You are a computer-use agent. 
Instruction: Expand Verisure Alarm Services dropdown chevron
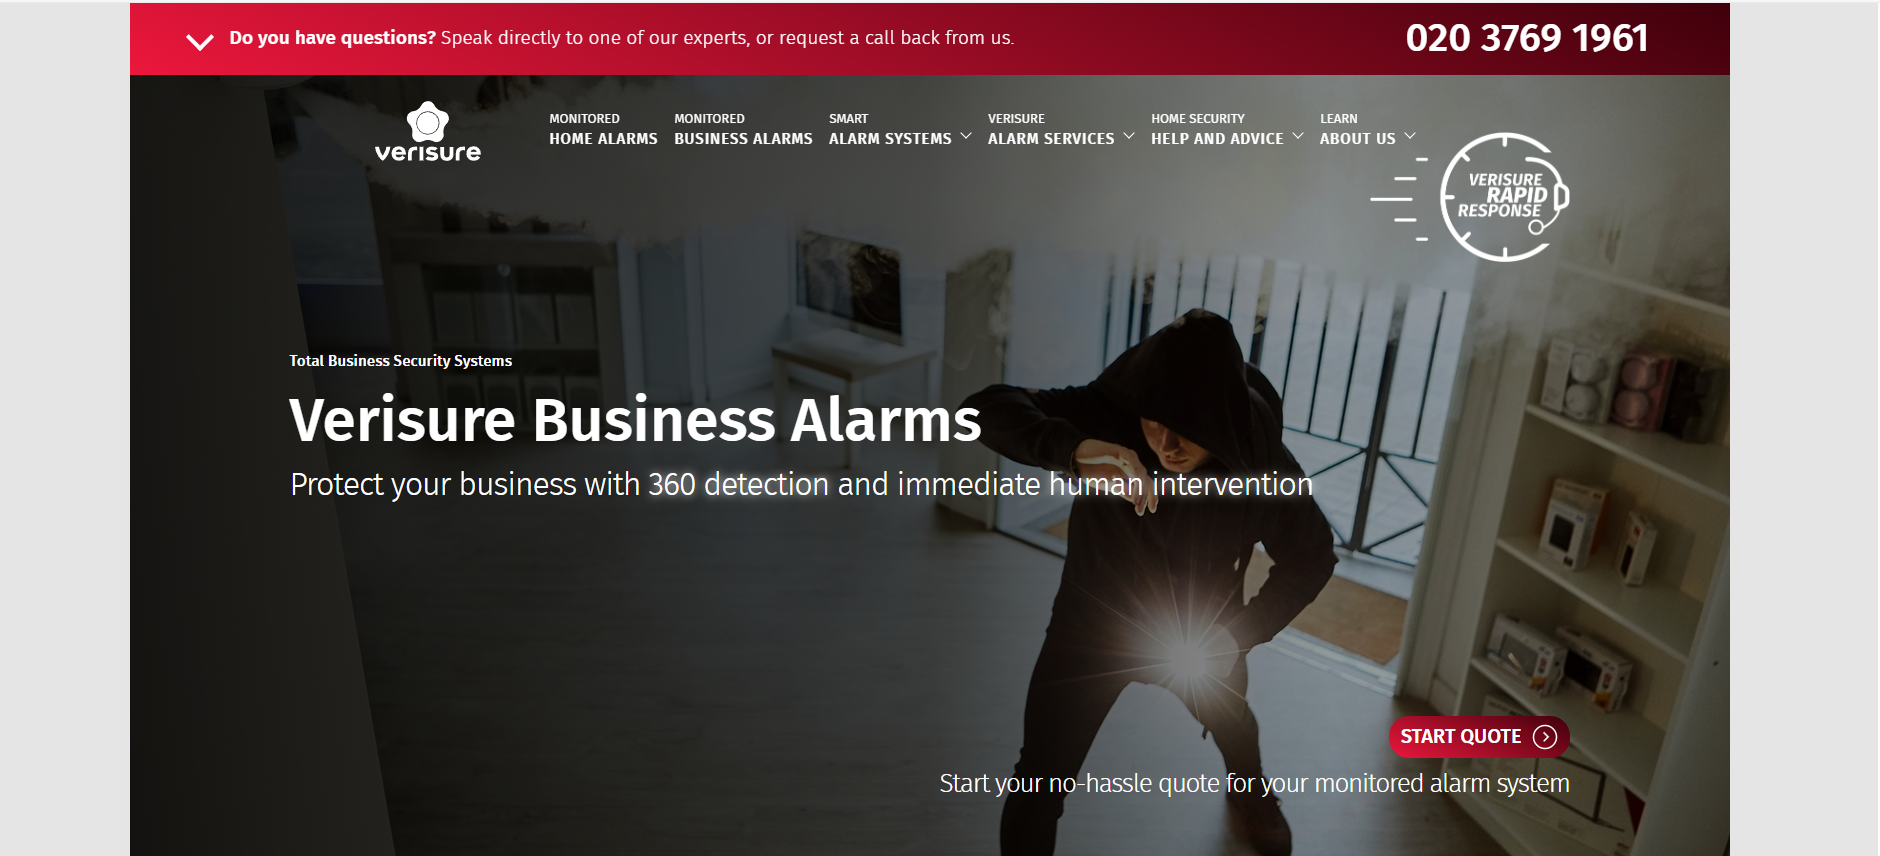(x=1129, y=136)
